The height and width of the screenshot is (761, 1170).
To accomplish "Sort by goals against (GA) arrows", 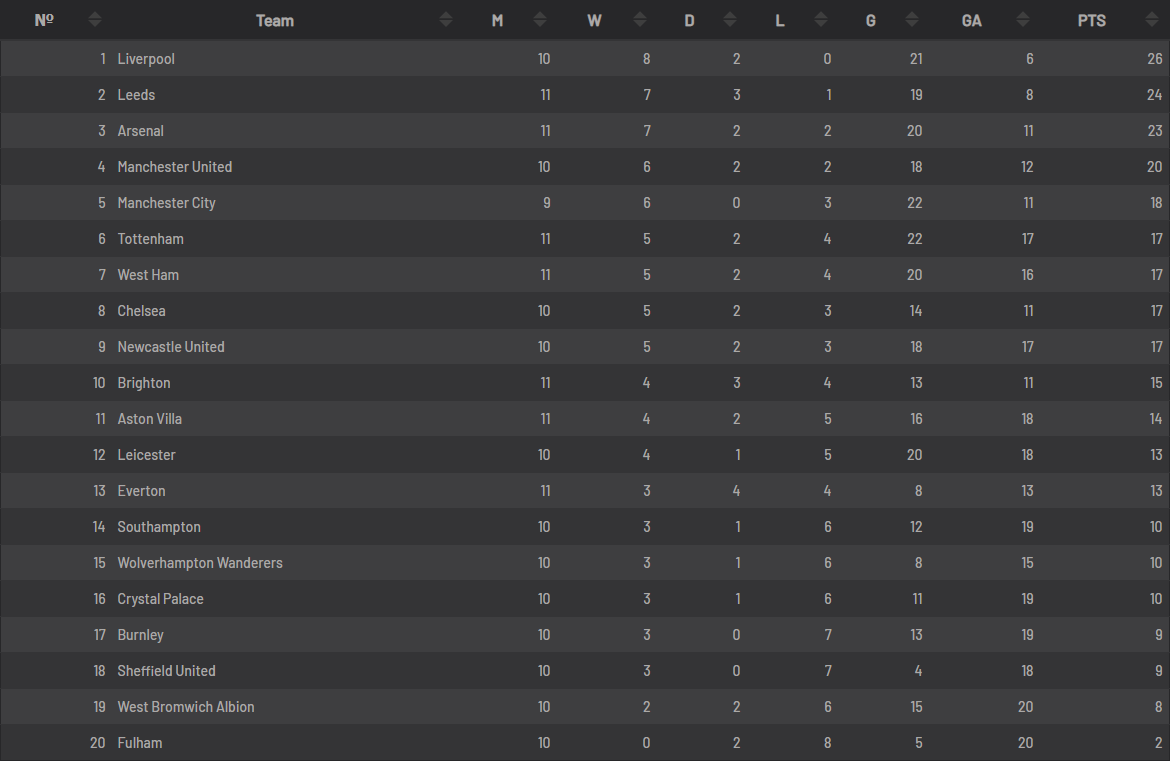I will click(x=1023, y=20).
